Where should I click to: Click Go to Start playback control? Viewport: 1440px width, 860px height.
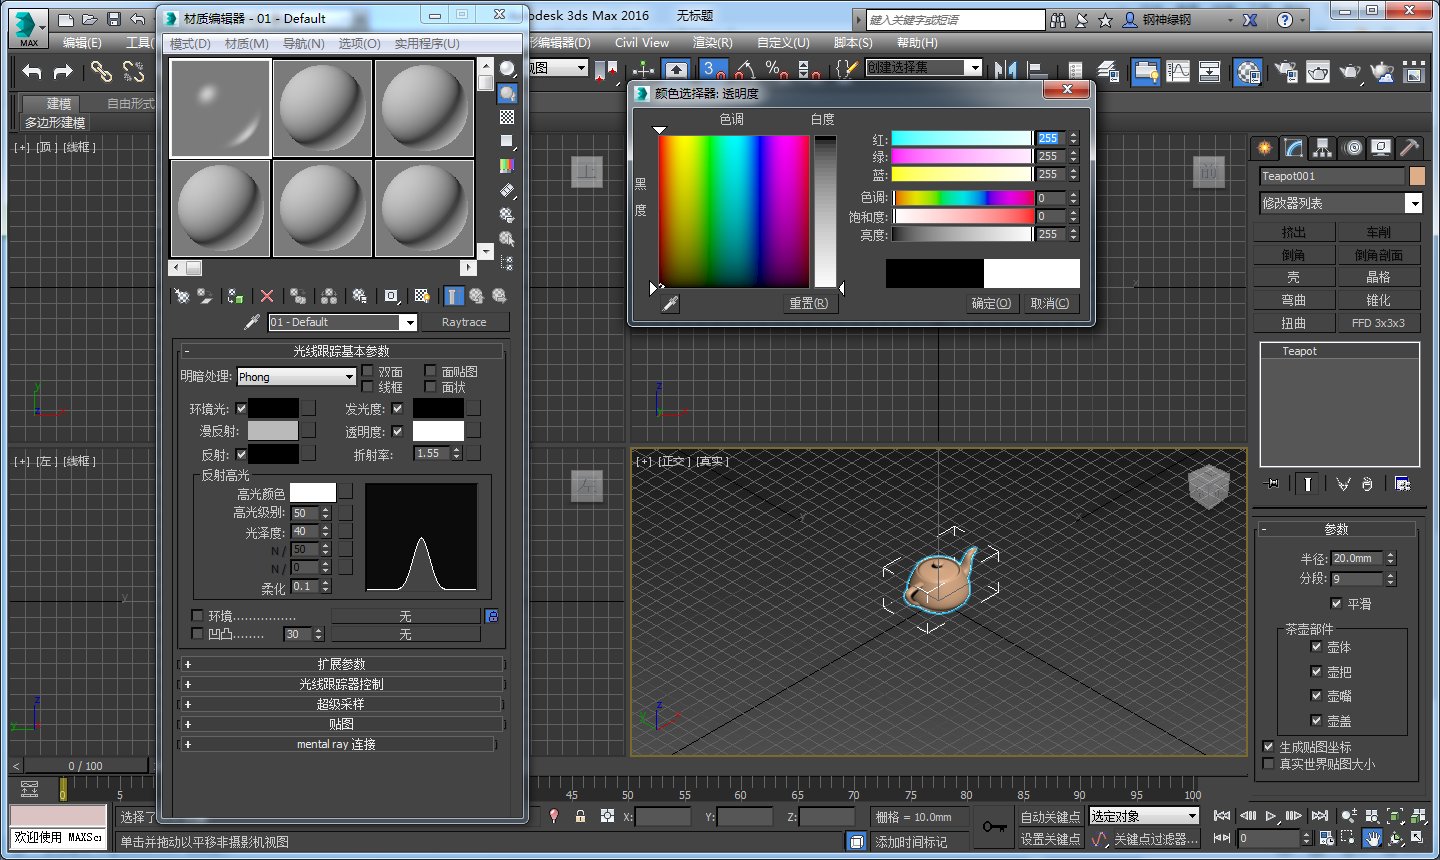pyautogui.click(x=1222, y=816)
